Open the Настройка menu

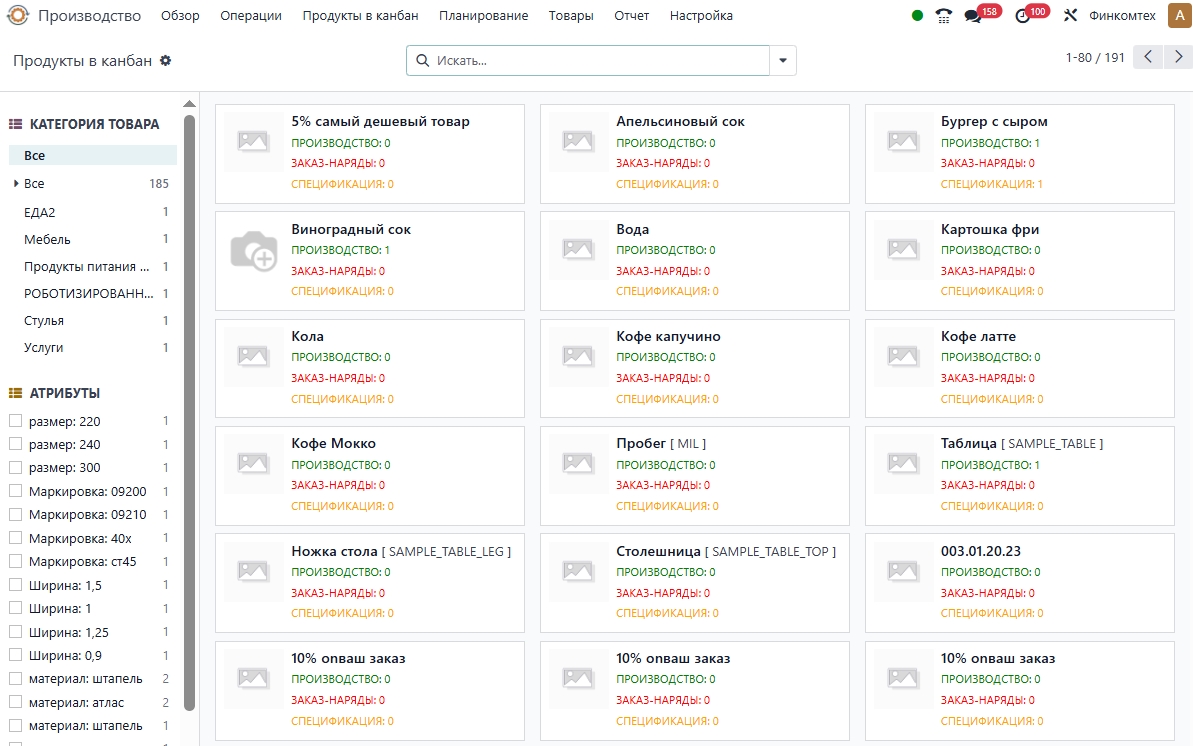[x=701, y=16]
